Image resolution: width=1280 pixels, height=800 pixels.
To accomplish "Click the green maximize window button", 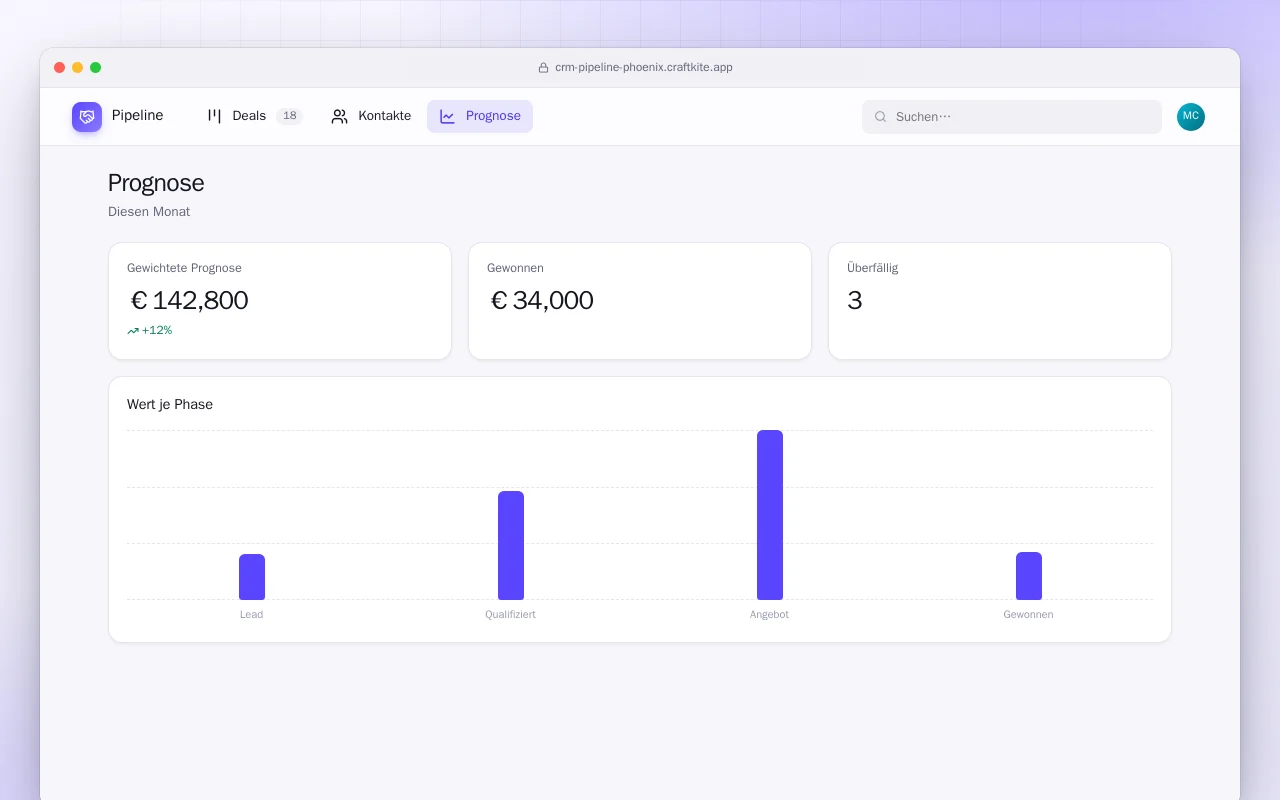I will 96,68.
